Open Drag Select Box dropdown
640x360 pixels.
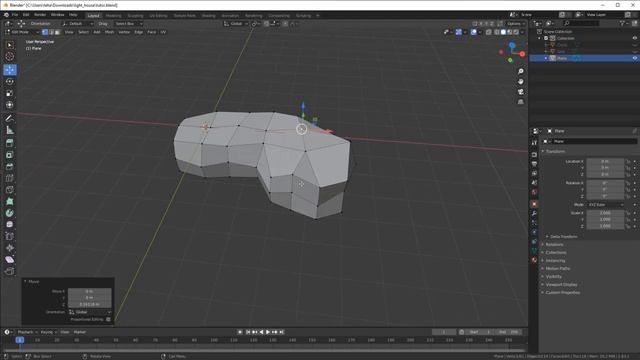click(x=128, y=24)
